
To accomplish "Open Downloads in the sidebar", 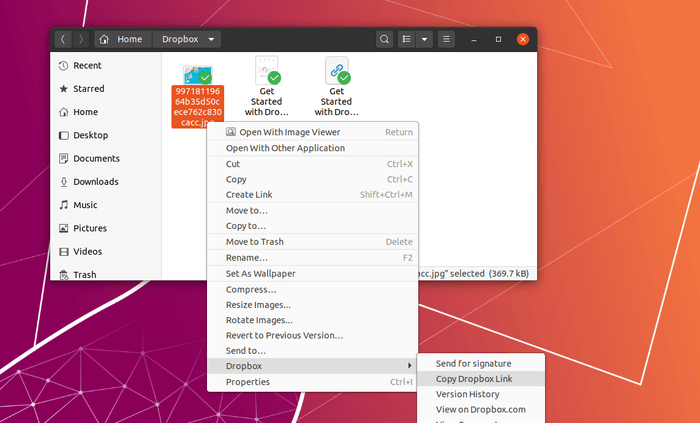I will pyautogui.click(x=106, y=182).
